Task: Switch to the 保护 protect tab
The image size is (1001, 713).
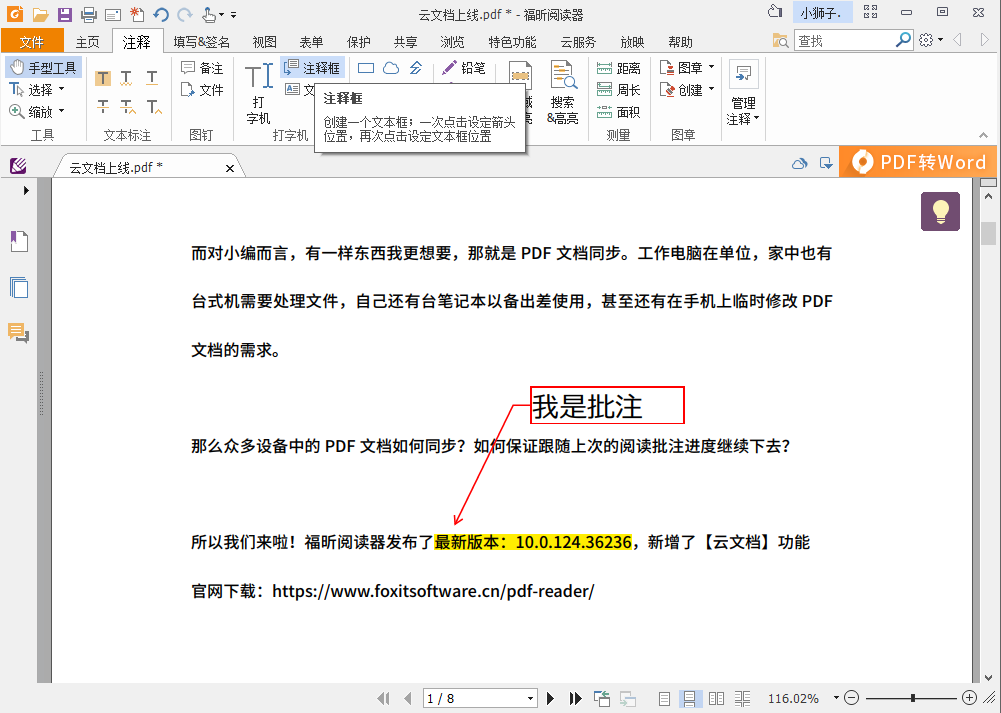Action: point(358,42)
